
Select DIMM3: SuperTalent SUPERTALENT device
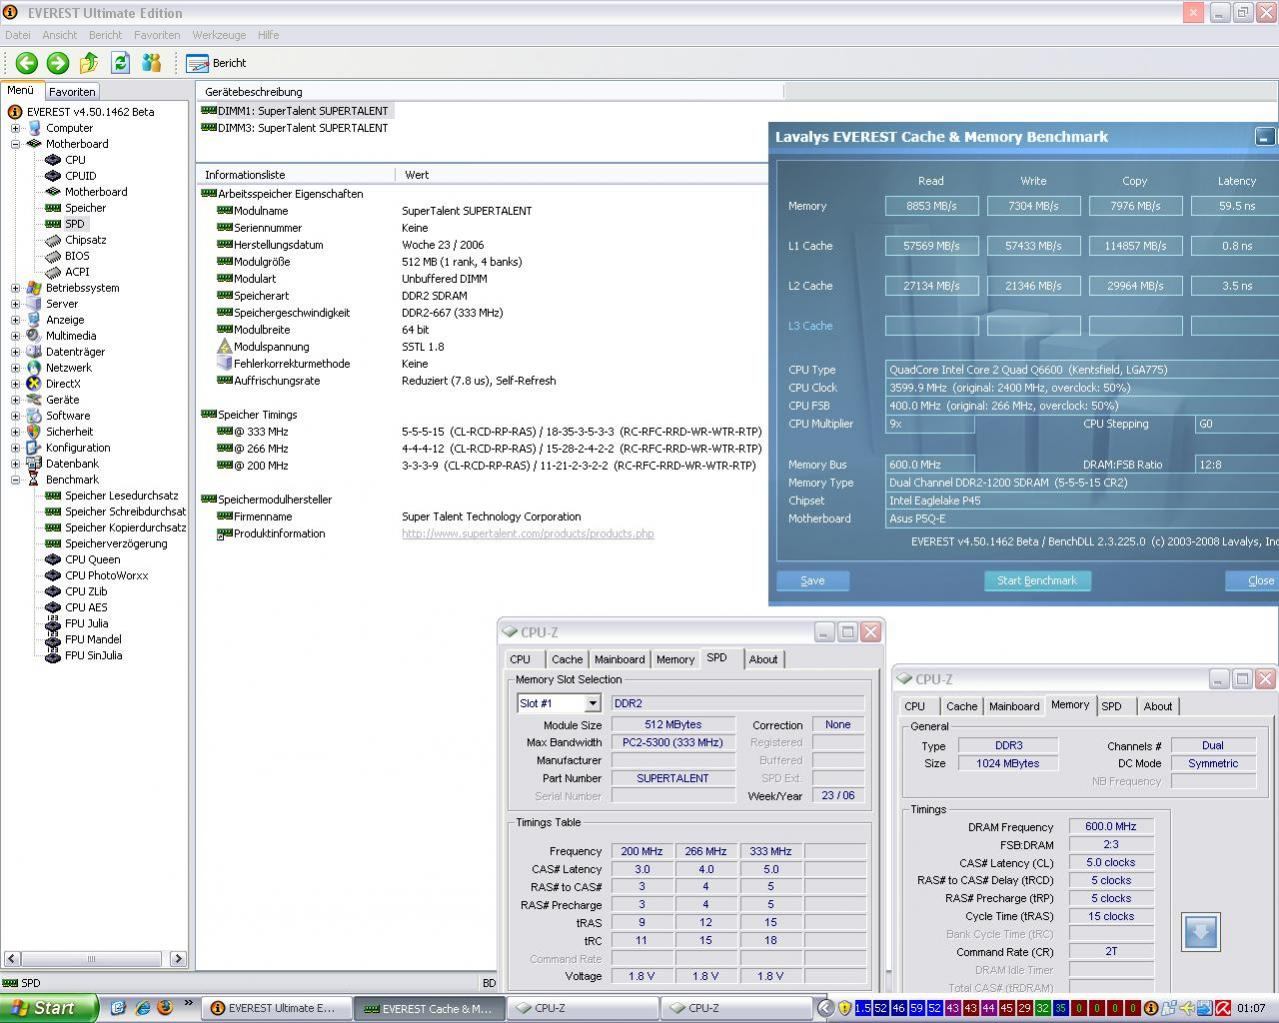(x=295, y=128)
